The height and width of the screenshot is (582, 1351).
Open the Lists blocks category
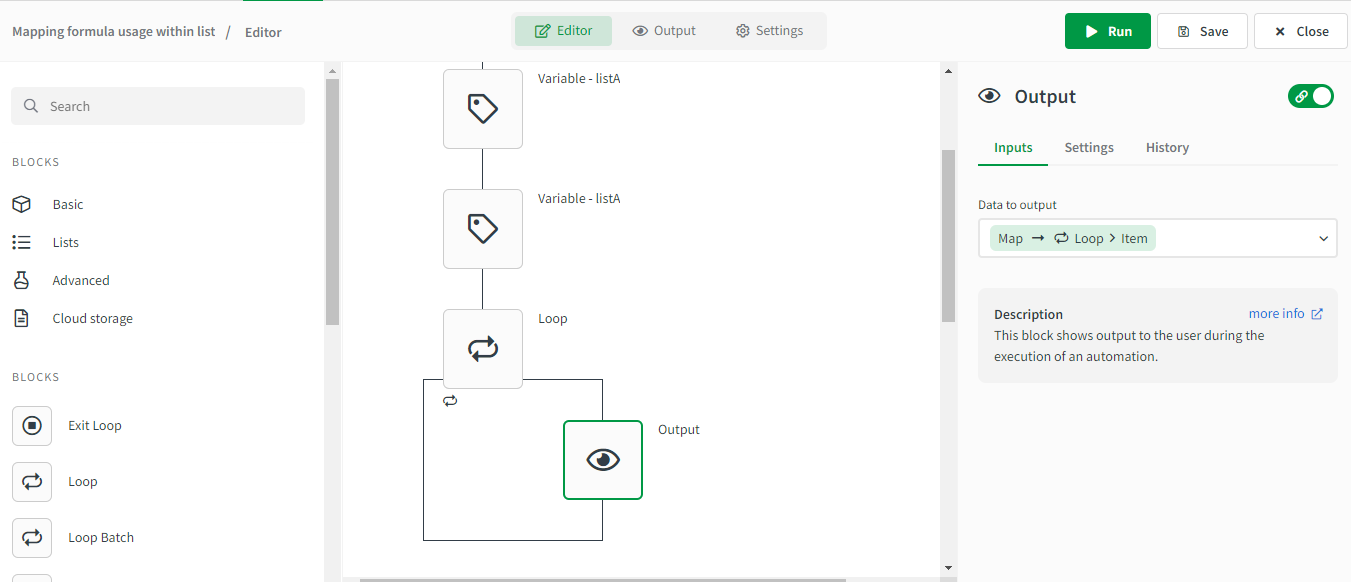(x=65, y=242)
